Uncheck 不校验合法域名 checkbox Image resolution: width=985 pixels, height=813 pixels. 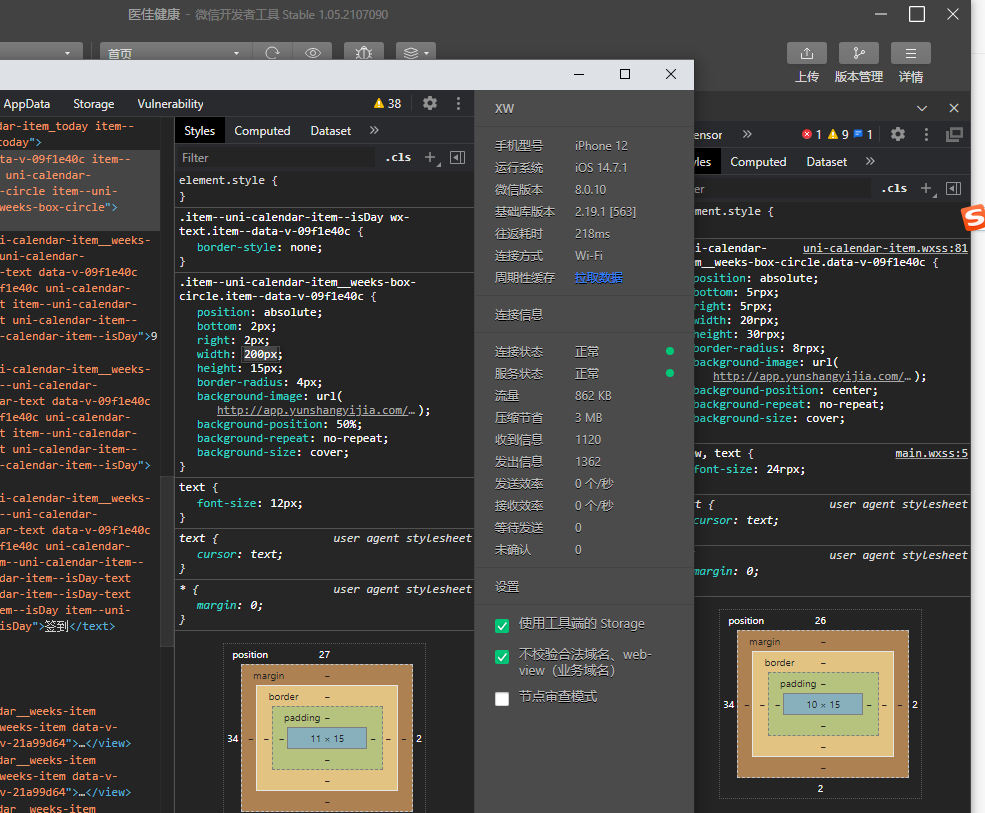502,657
